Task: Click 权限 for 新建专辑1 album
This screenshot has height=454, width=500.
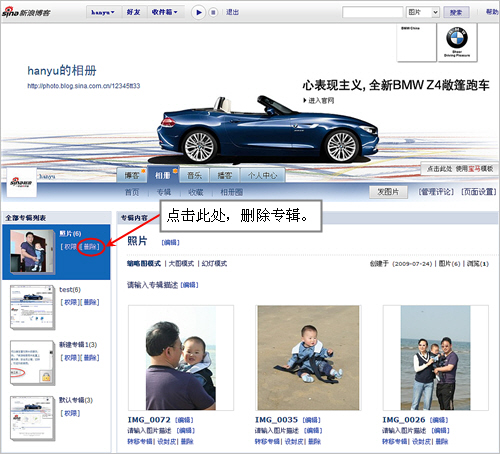Action: (x=70, y=358)
